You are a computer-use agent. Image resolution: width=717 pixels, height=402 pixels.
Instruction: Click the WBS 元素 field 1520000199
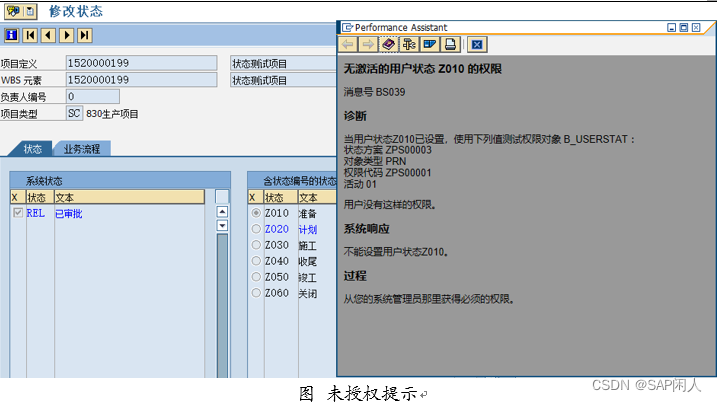[x=141, y=80]
